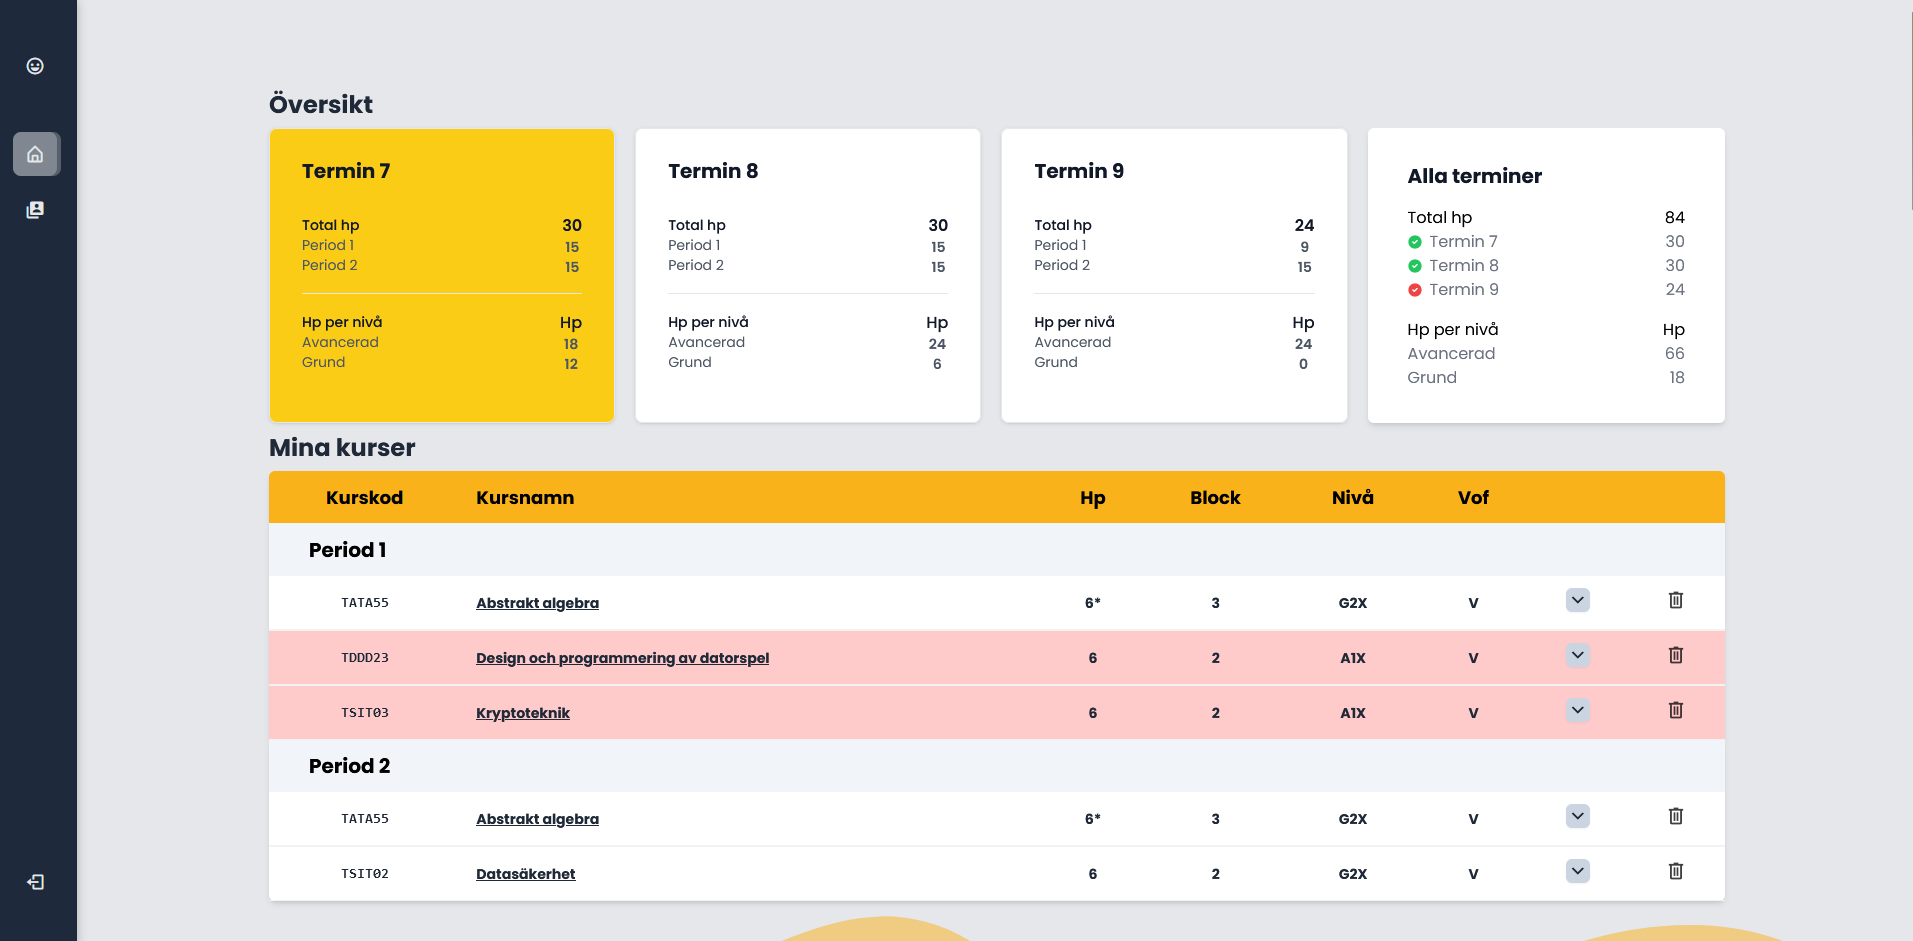This screenshot has height=941, width=1913.
Task: Expand the TSIT03 row chevron
Action: click(1578, 710)
